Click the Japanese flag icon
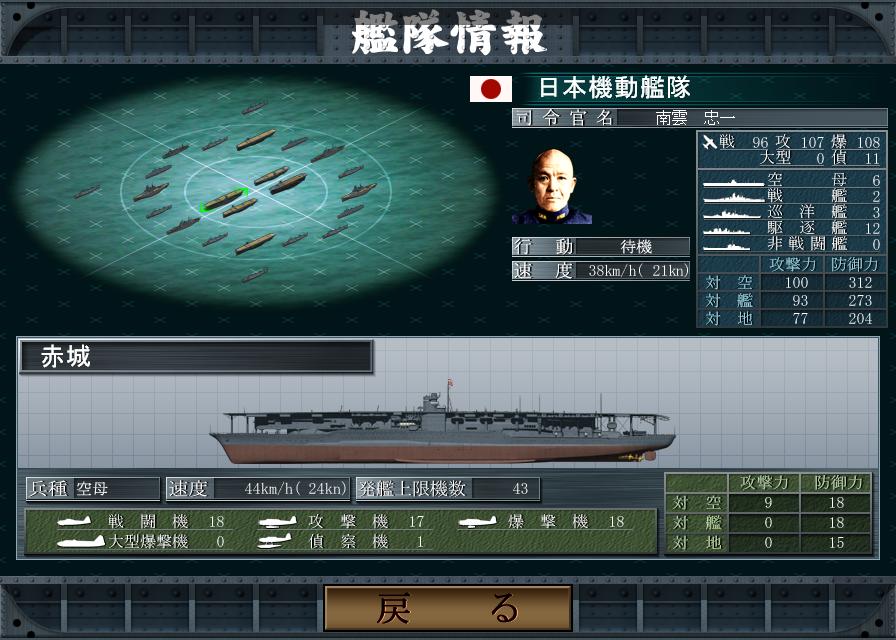896x640 pixels. [x=491, y=89]
